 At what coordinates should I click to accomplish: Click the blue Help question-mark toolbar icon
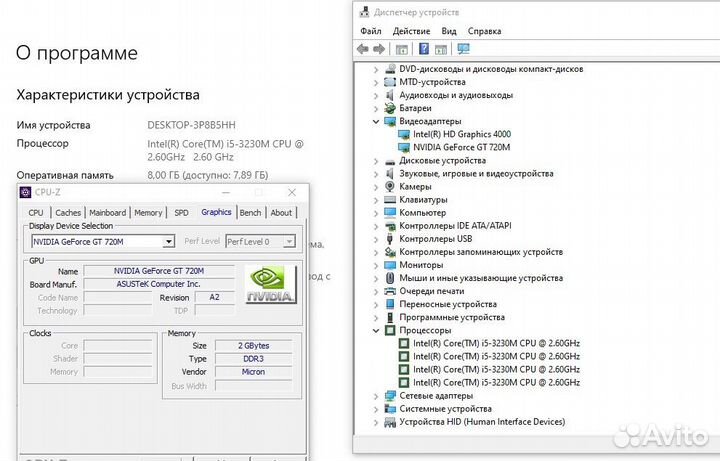(424, 49)
